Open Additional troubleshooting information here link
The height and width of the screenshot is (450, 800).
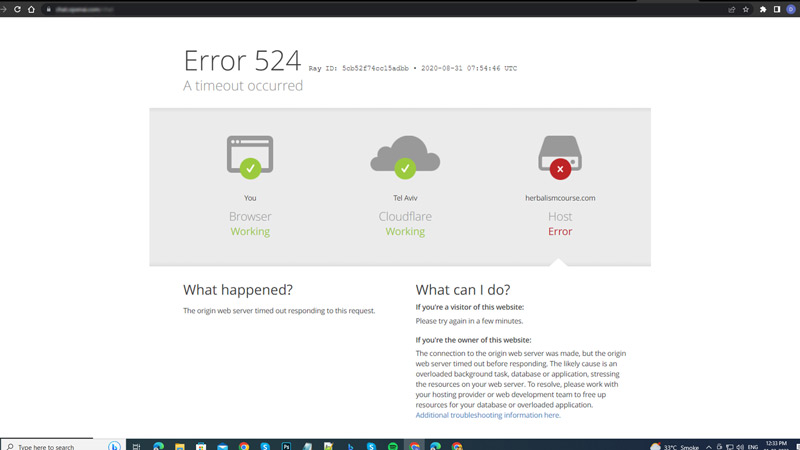coord(488,415)
